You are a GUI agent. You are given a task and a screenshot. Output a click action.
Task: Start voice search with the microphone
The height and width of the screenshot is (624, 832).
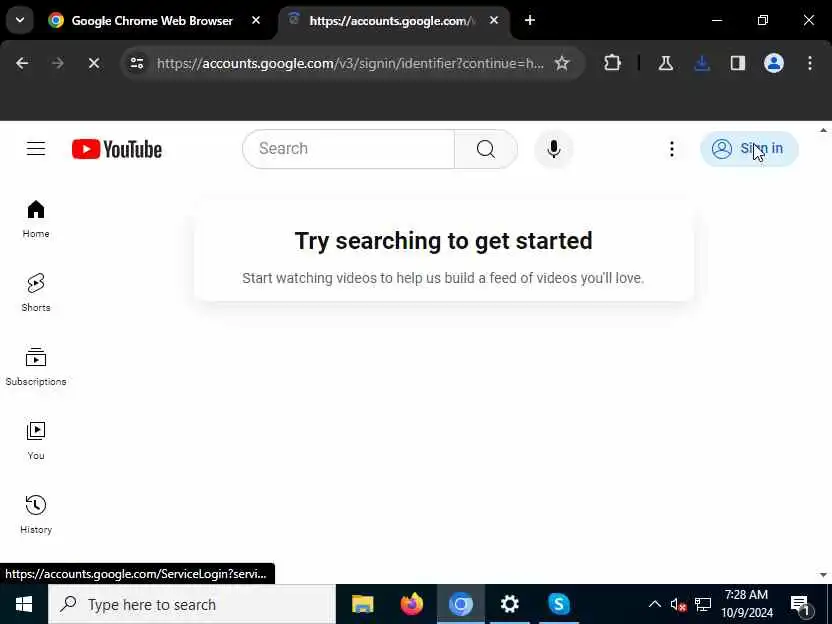point(553,149)
